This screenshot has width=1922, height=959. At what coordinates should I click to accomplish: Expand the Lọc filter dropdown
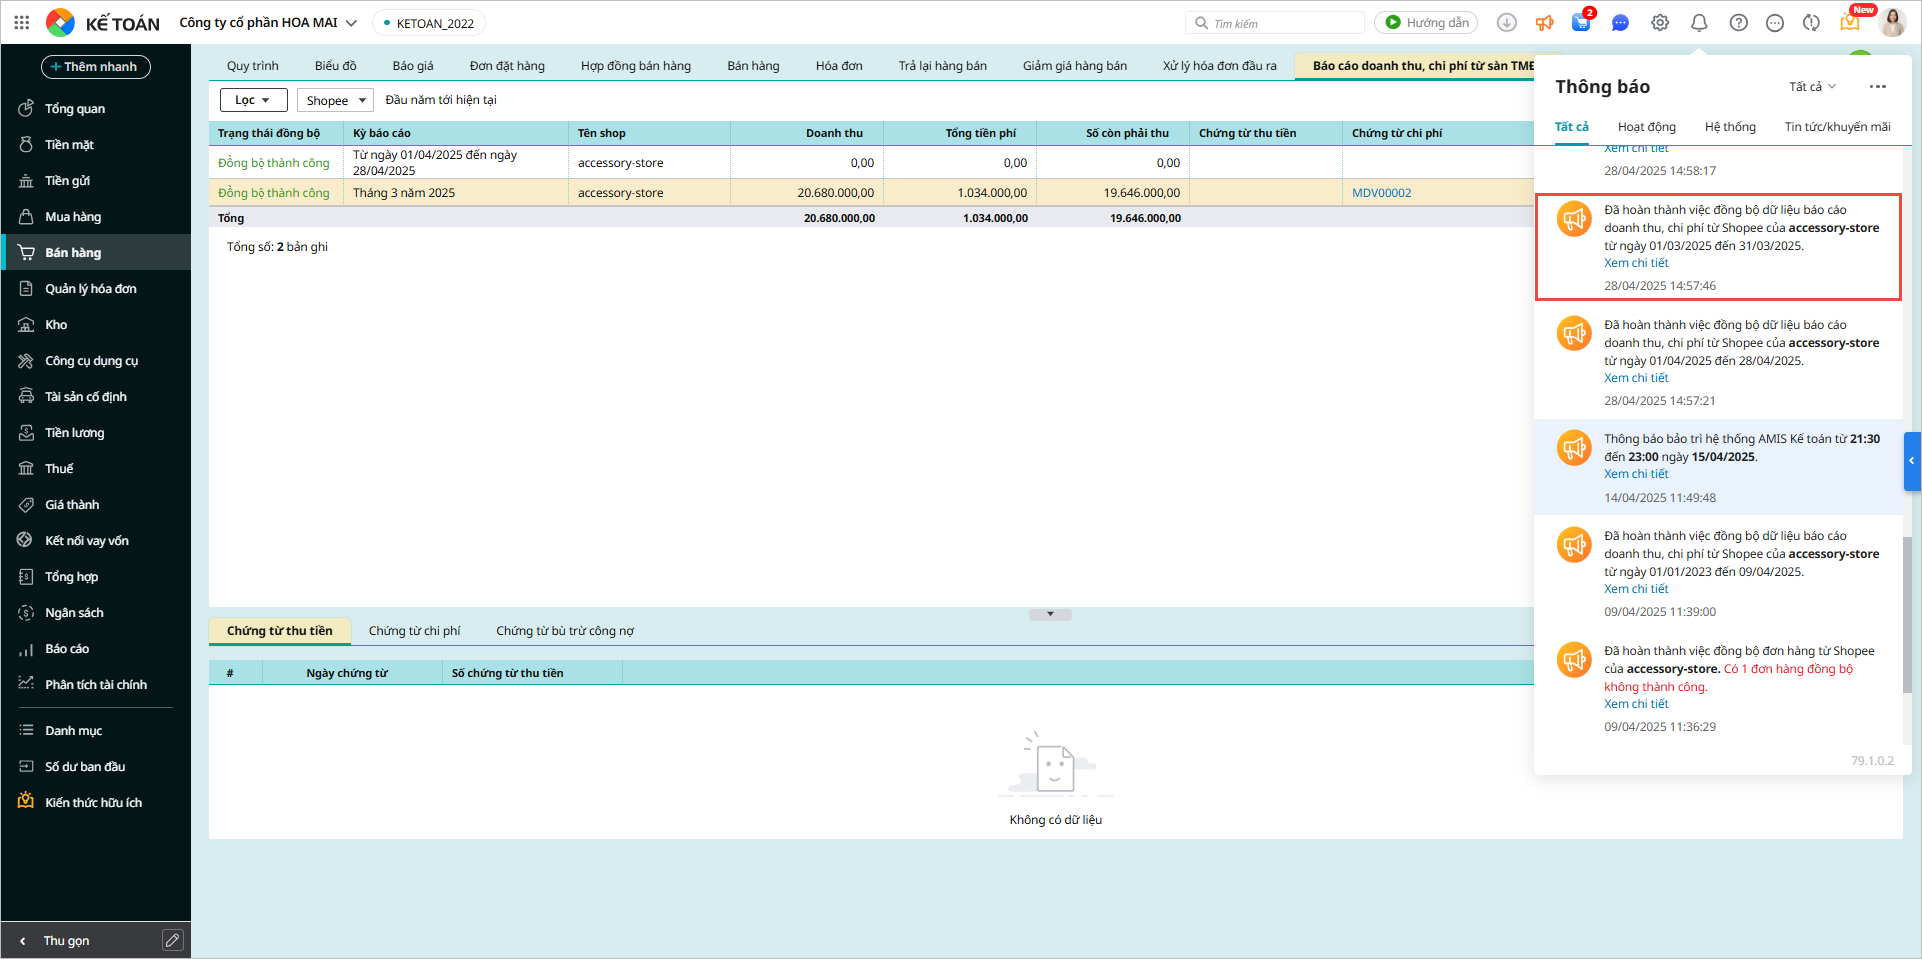coord(253,100)
